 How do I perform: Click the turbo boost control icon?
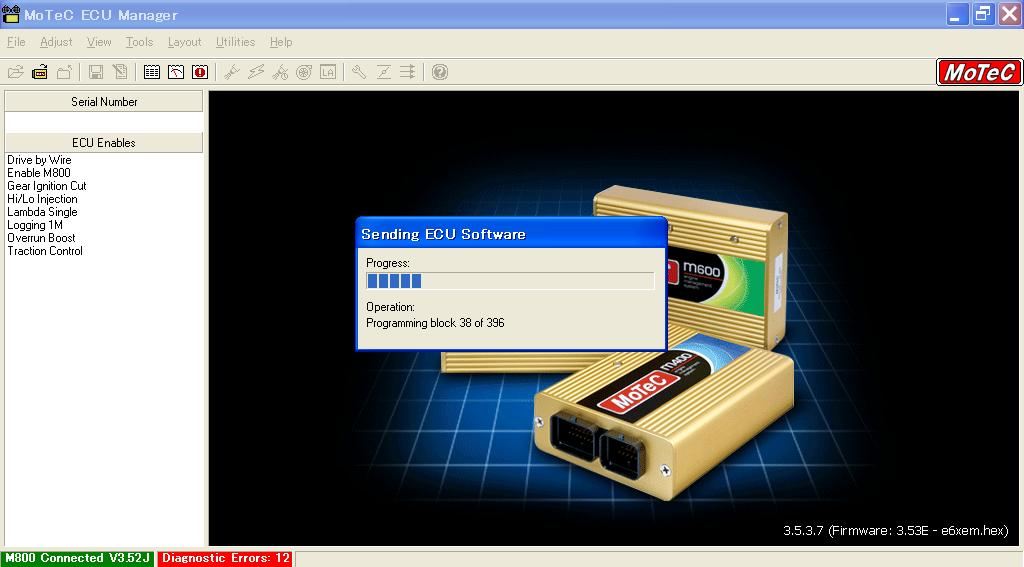tap(304, 72)
